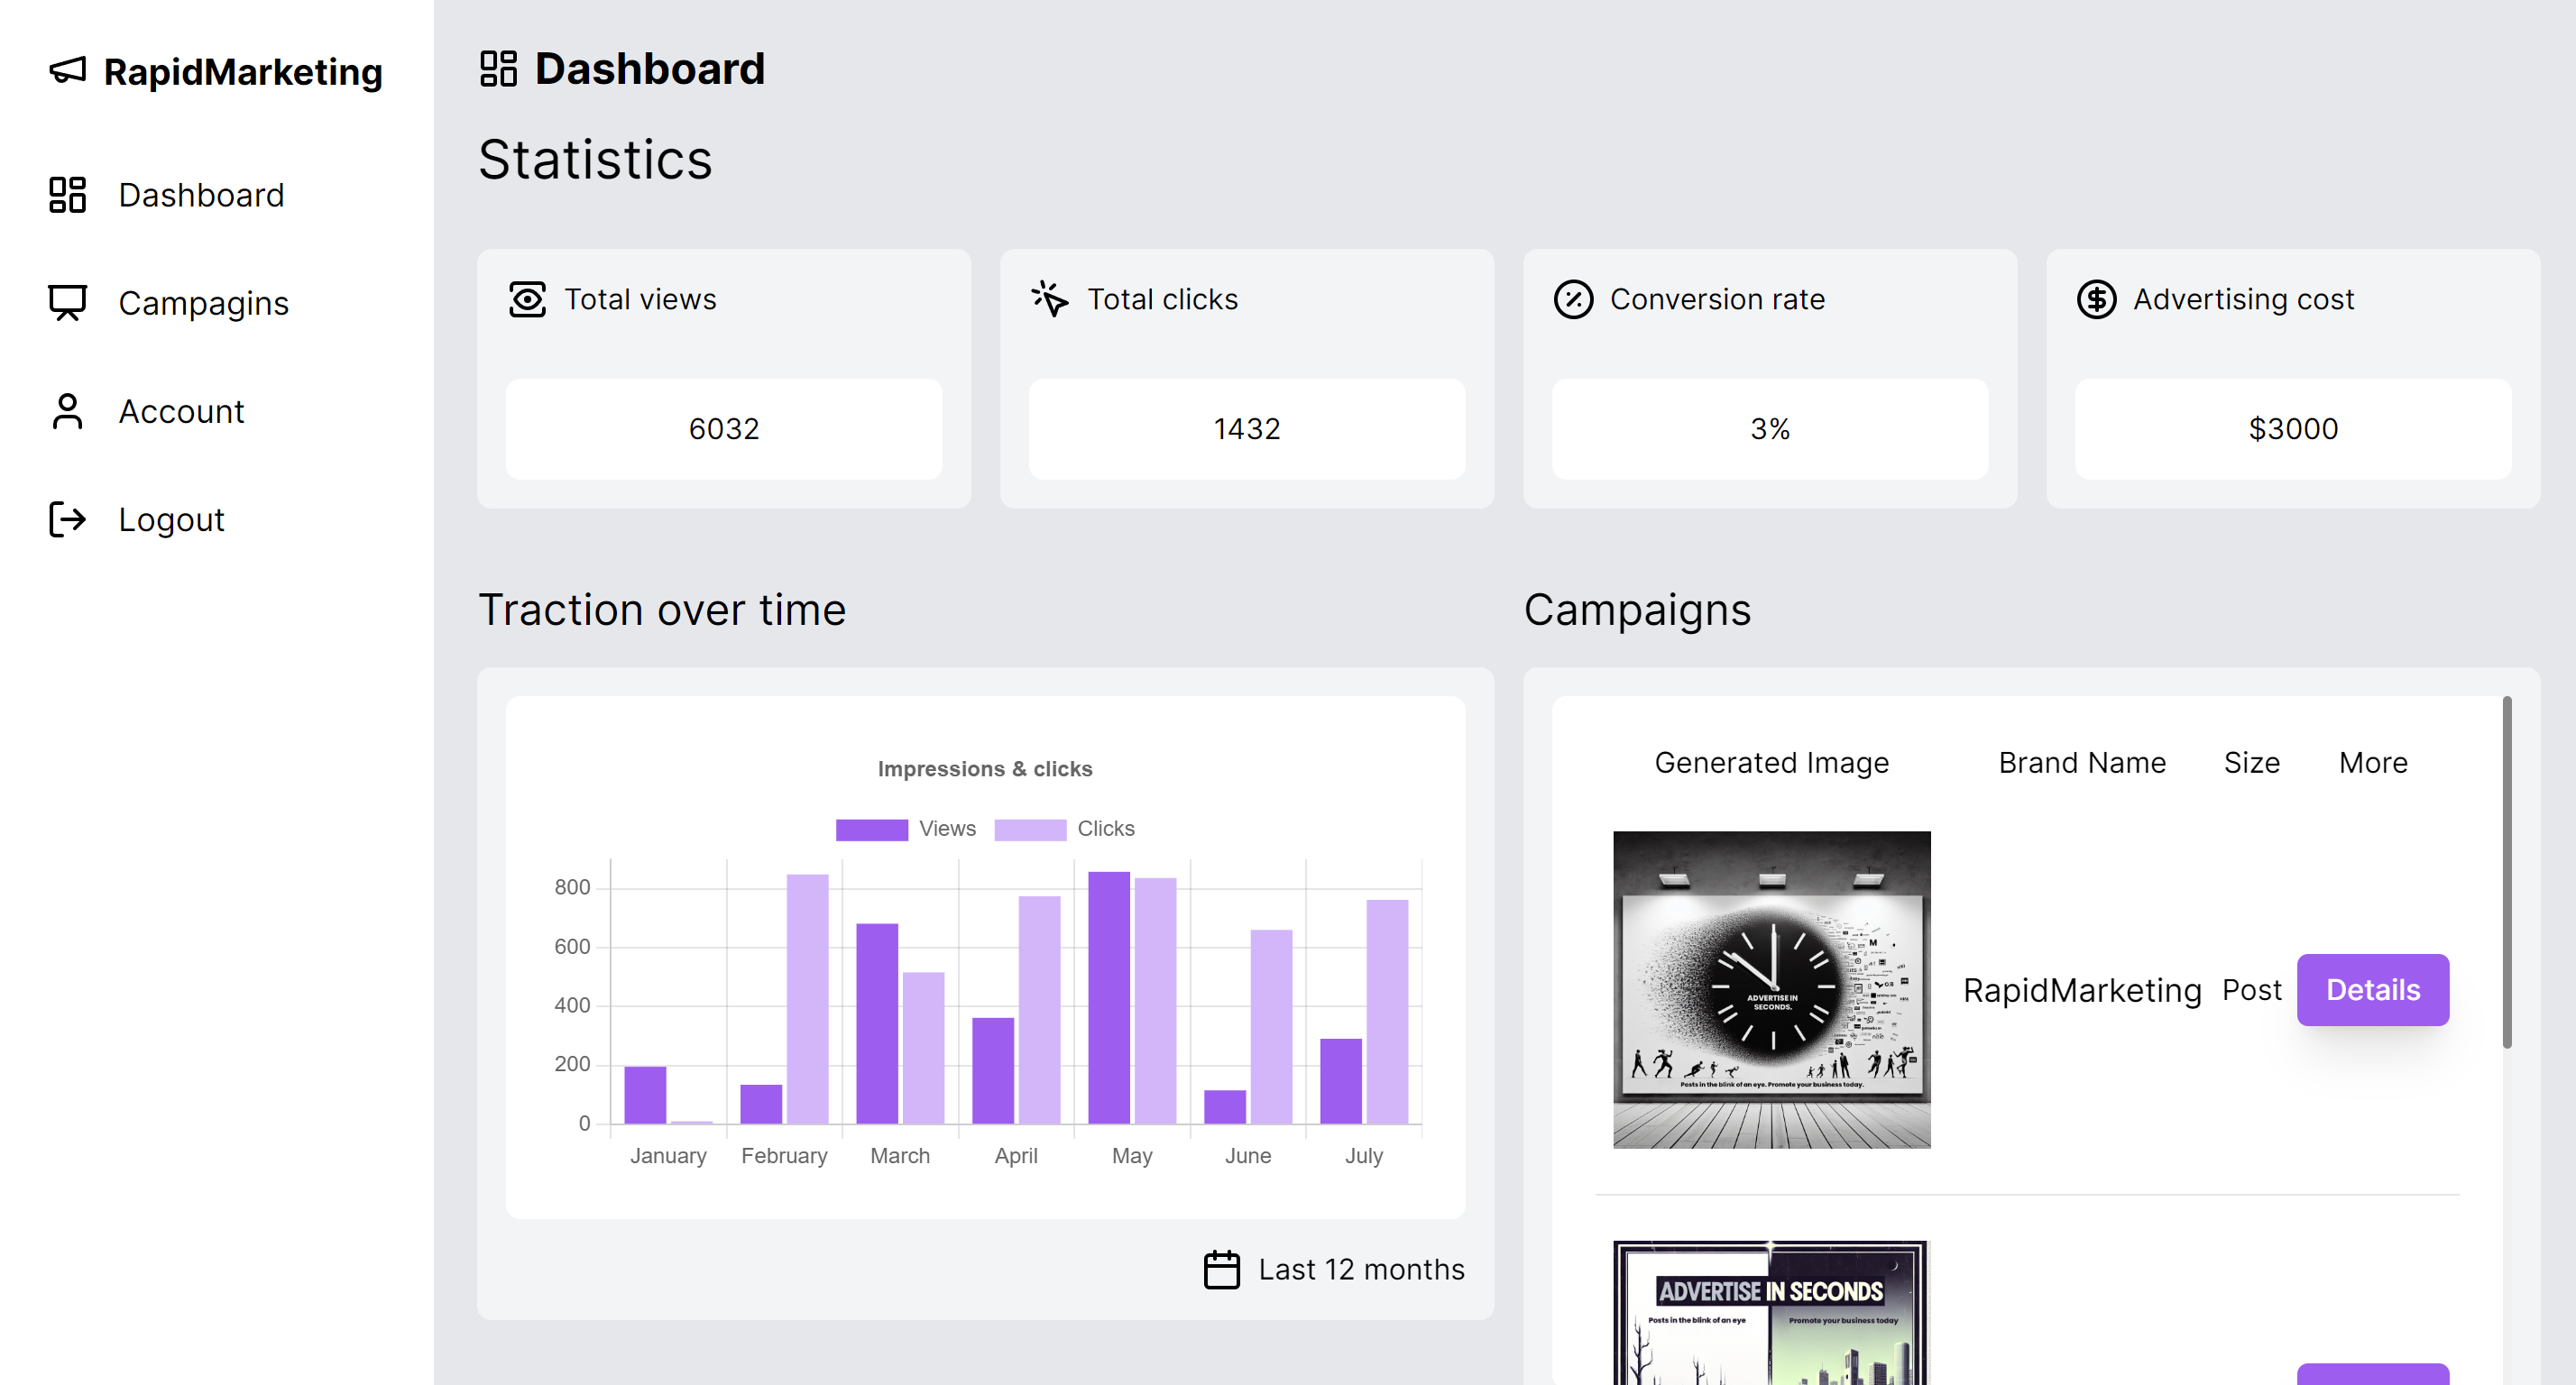Open the Campagins menu item in sidebar
Image resolution: width=2576 pixels, height=1385 pixels.
click(203, 303)
